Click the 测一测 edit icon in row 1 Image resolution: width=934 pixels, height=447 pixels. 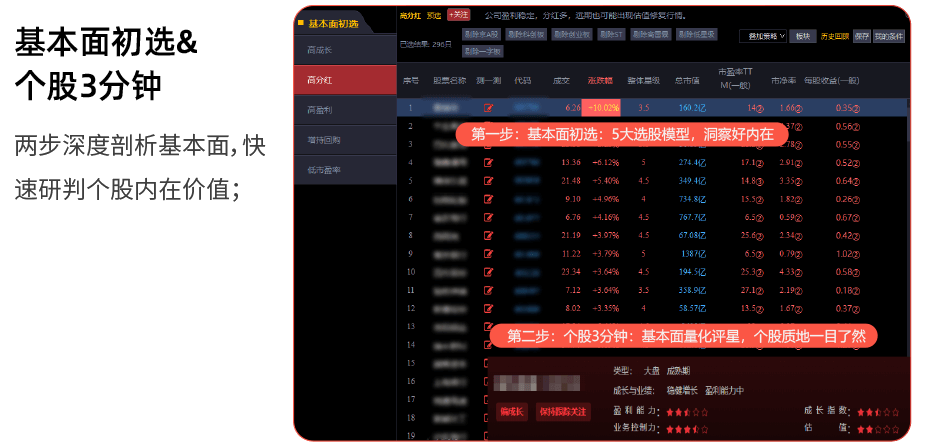[x=489, y=107]
